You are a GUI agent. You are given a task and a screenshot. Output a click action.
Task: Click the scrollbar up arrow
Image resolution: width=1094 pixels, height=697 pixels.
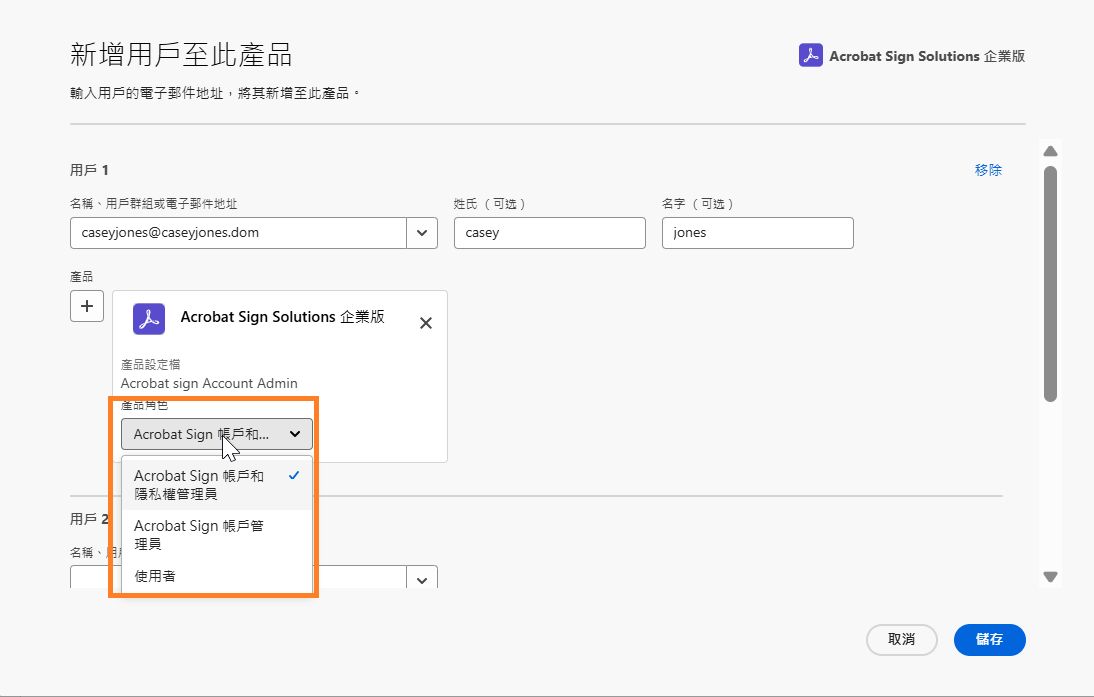click(1050, 150)
